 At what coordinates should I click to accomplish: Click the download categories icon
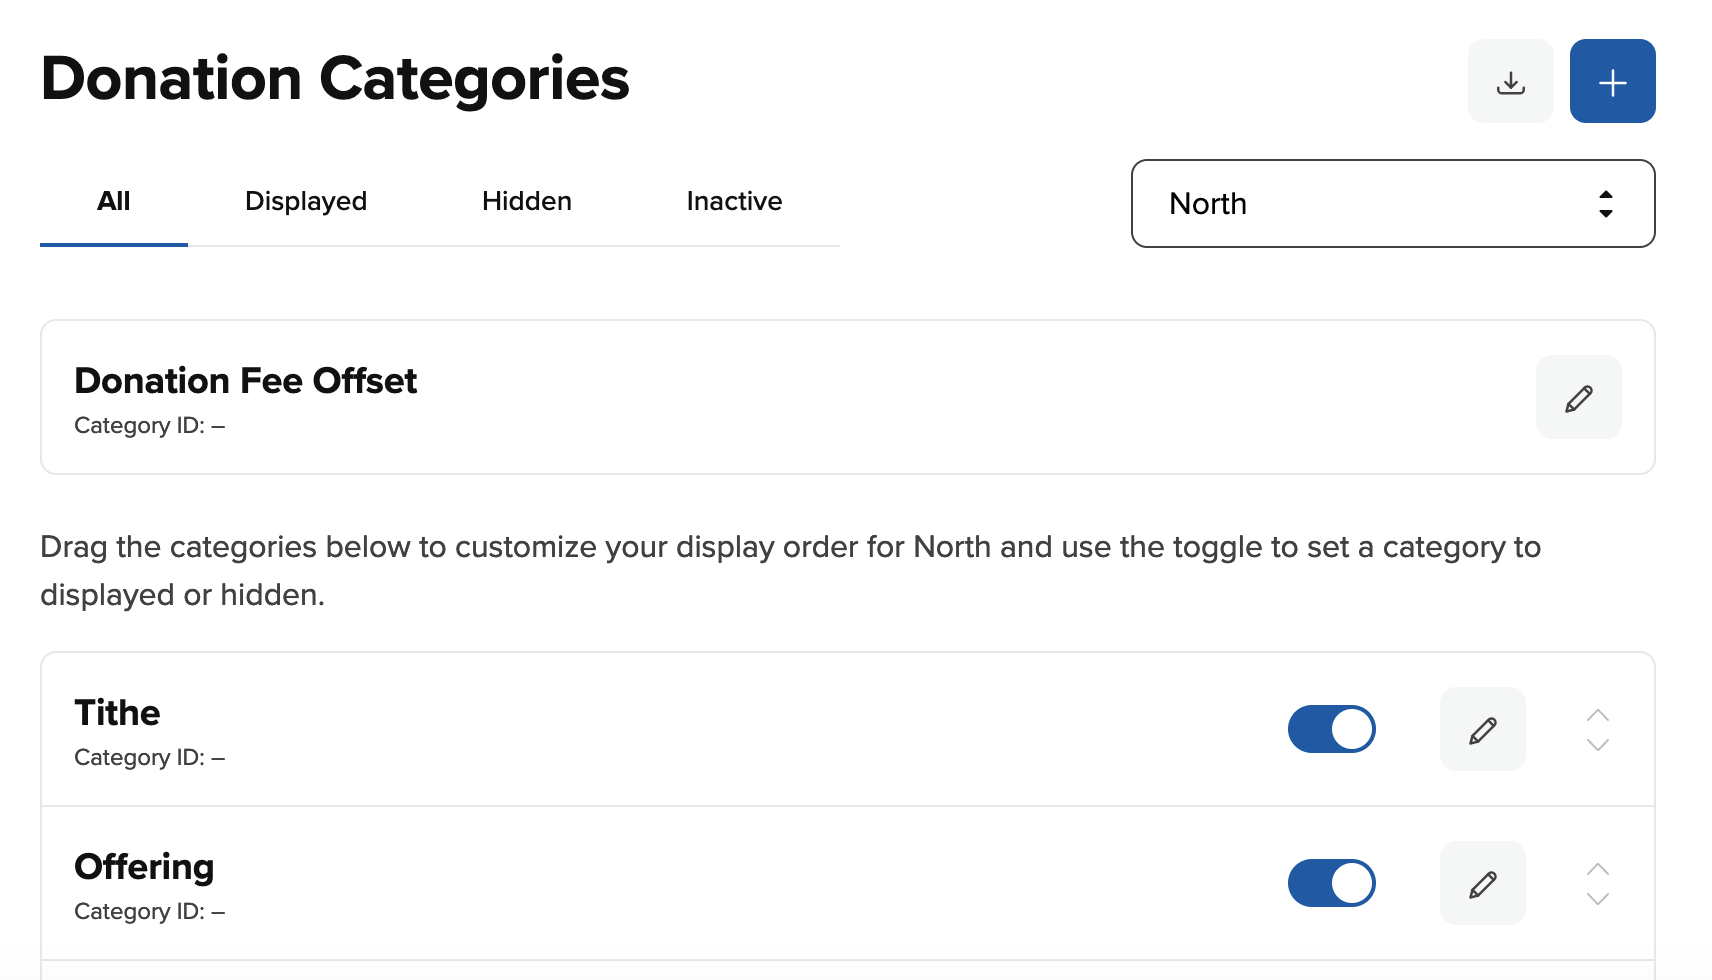point(1510,82)
